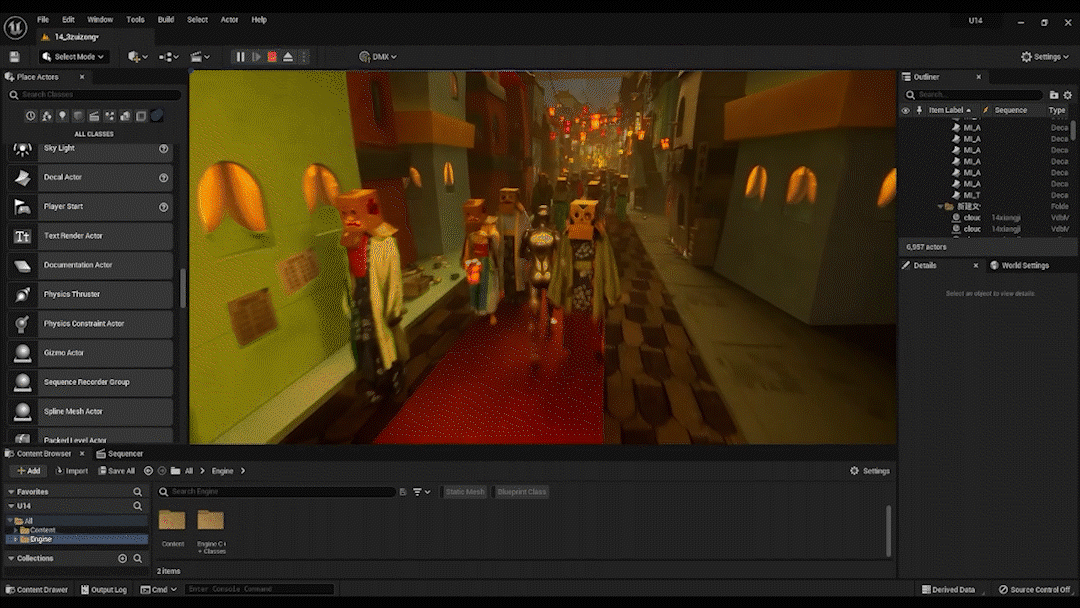This screenshot has height=608, width=1080.
Task: Open the Content Drawer
Action: [x=37, y=590]
